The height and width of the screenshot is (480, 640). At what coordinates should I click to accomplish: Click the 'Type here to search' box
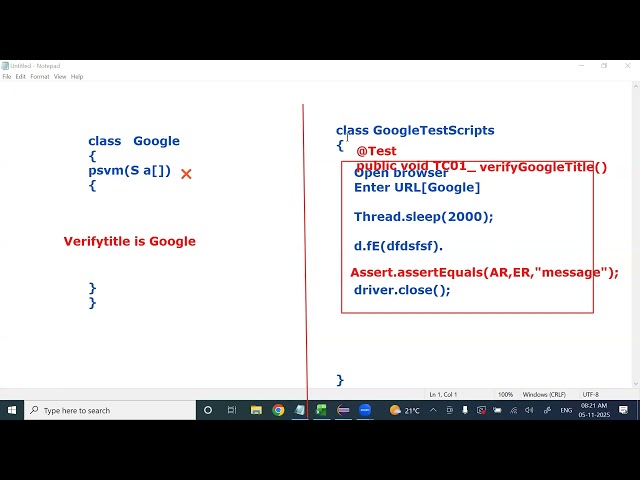click(x=110, y=410)
